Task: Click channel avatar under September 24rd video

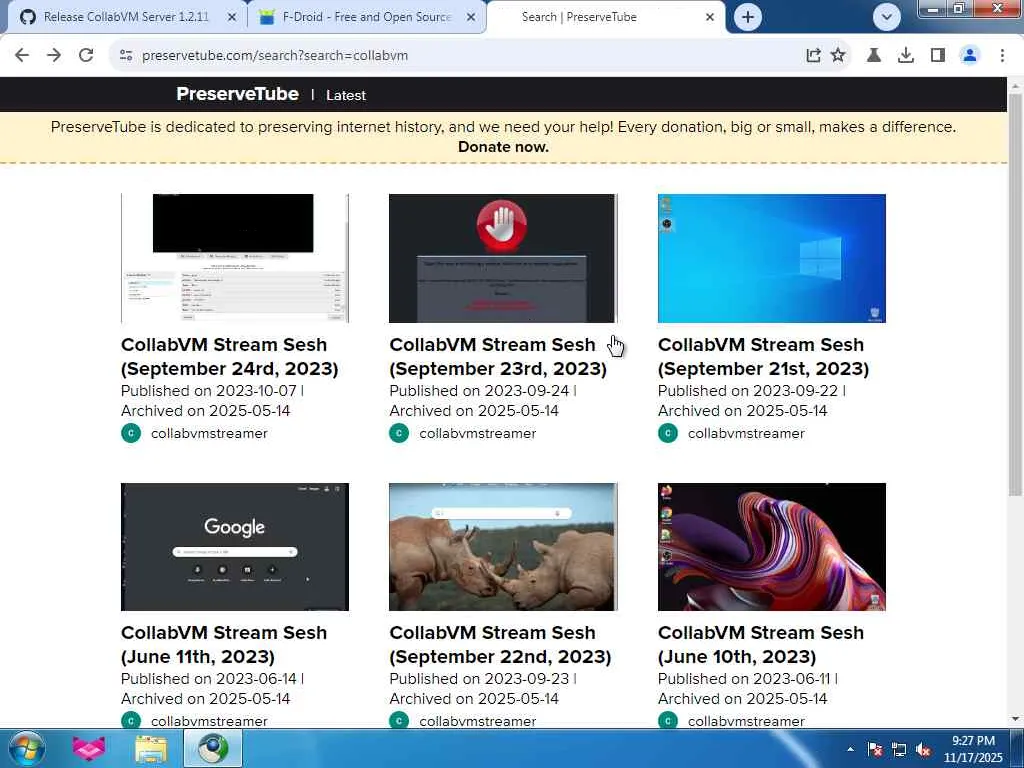Action: (131, 433)
